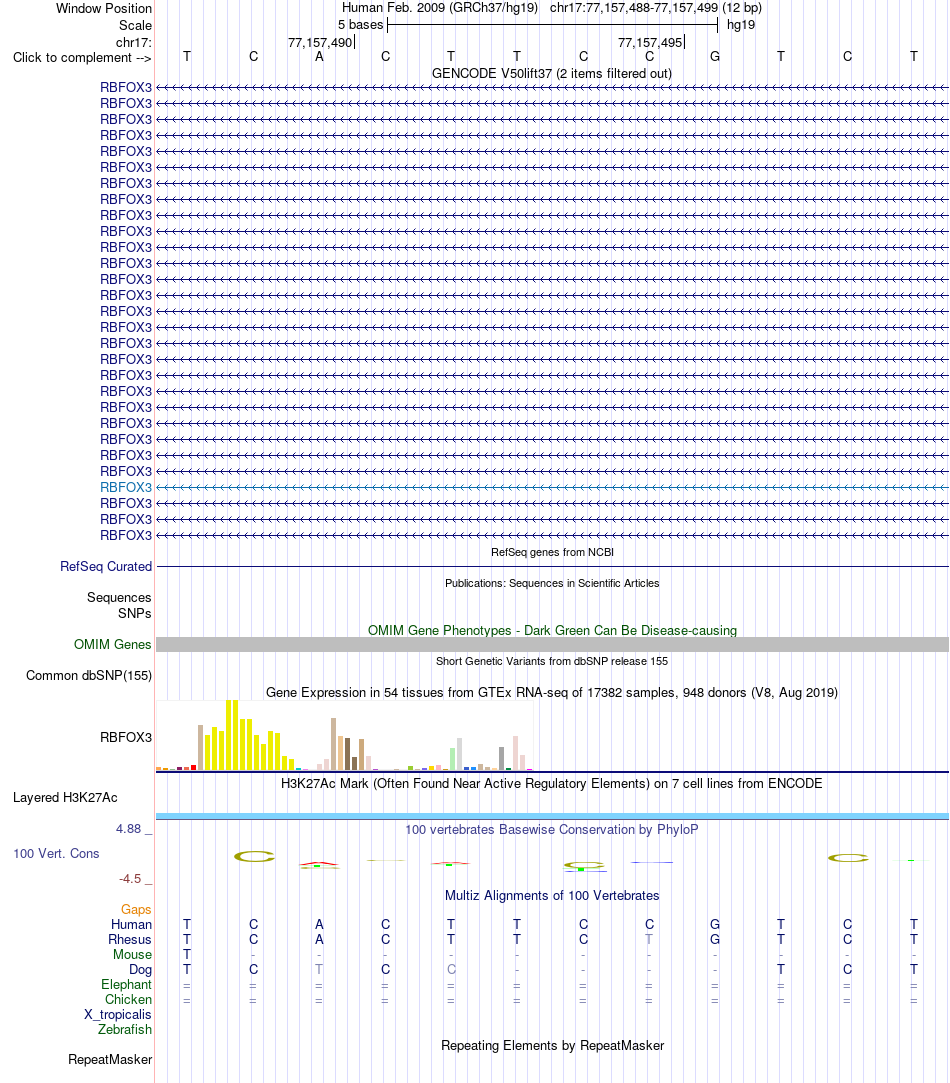Click the Elephant alignment row label

126,984
